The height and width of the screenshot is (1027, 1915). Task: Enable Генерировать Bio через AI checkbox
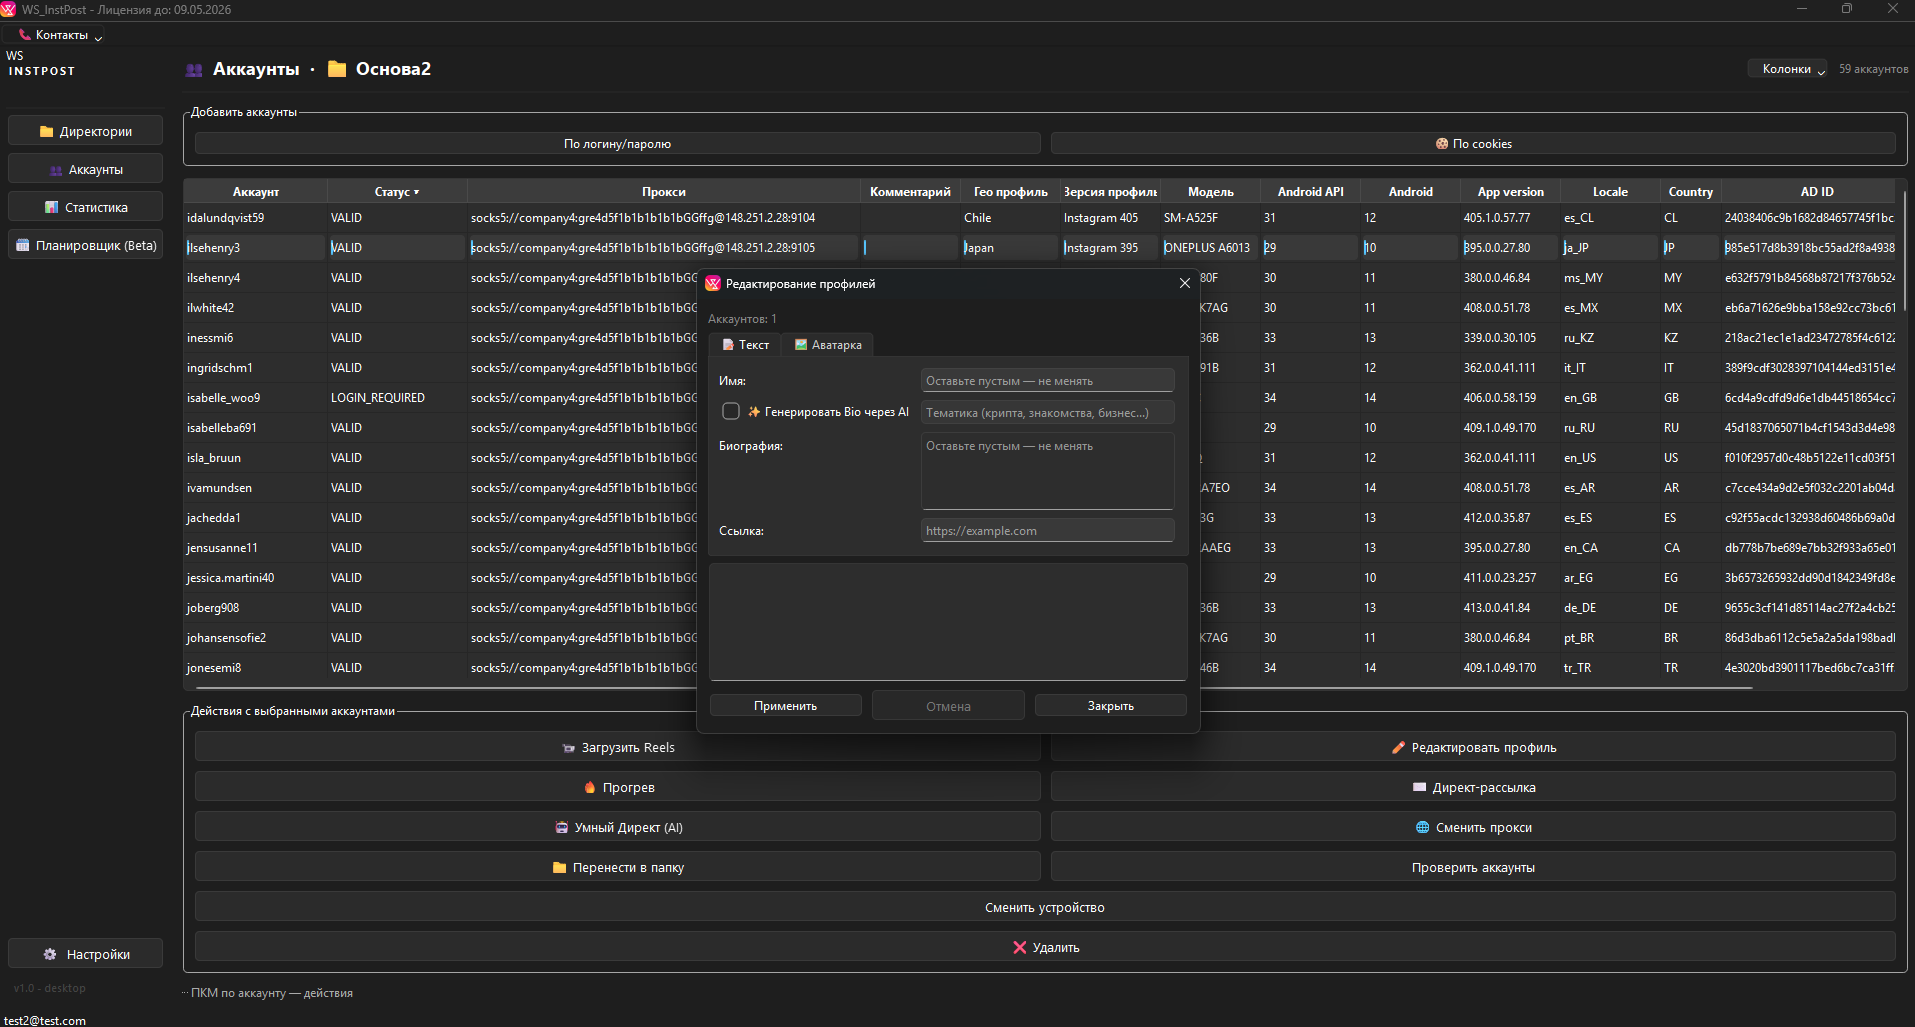[x=731, y=411]
